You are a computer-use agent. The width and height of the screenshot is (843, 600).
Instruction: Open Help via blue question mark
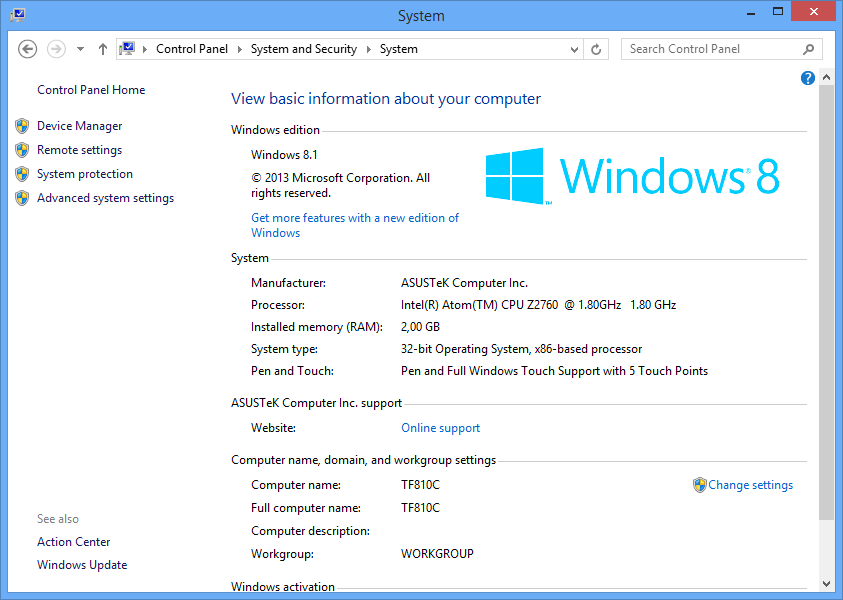click(x=808, y=78)
